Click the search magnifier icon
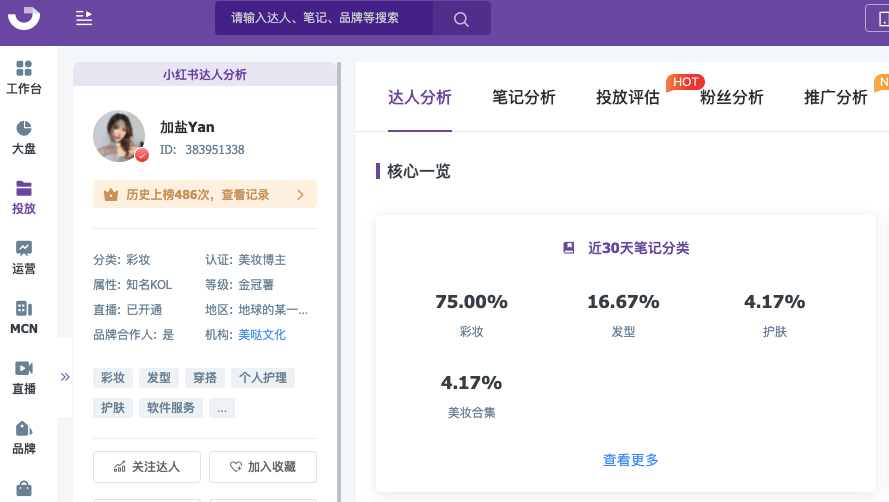Image resolution: width=889 pixels, height=502 pixels. (461, 18)
